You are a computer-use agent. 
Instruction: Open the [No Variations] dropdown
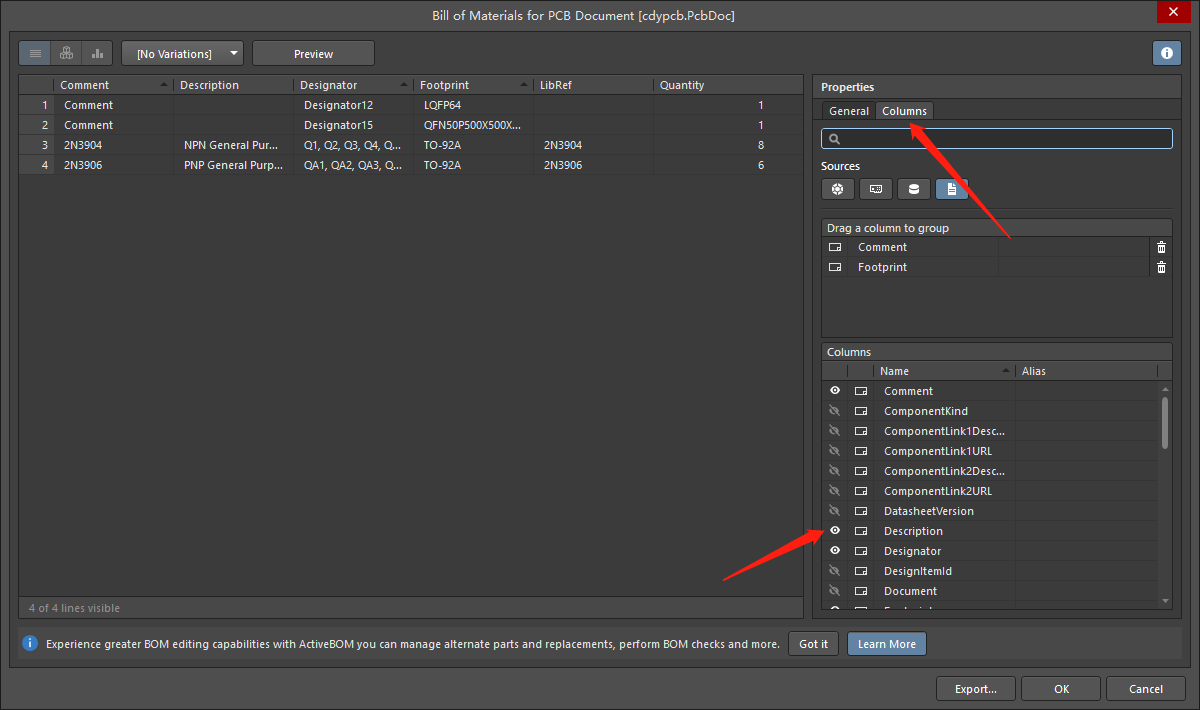(182, 53)
